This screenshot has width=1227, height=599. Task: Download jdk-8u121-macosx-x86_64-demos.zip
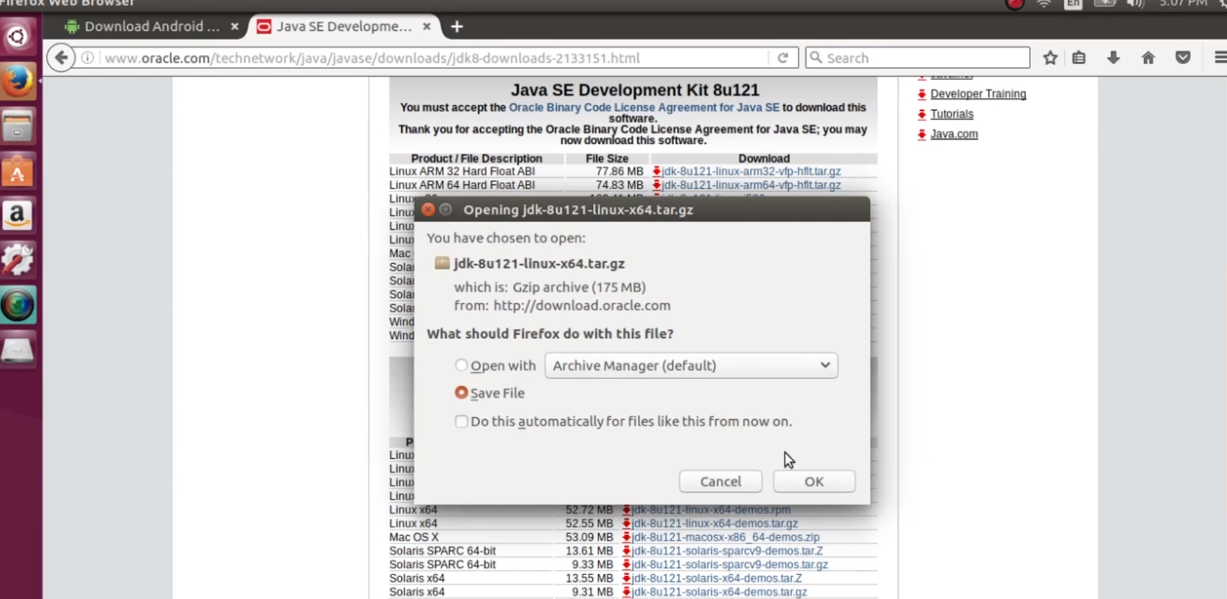pyautogui.click(x=726, y=538)
